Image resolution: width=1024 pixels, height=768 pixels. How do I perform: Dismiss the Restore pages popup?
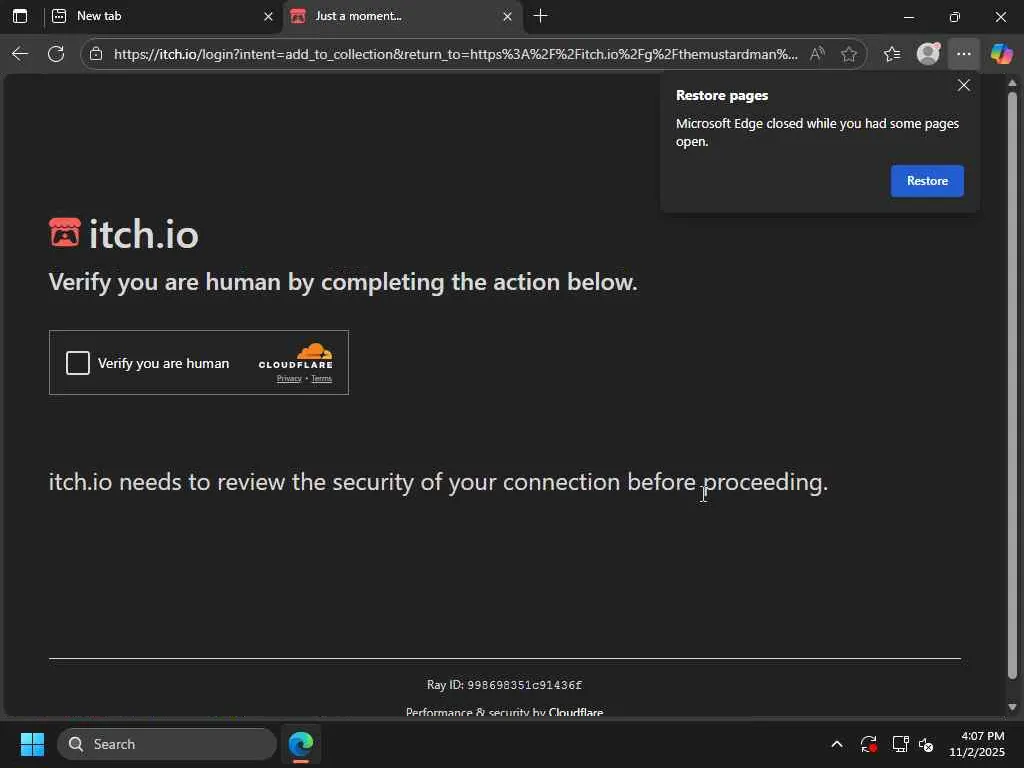pos(963,86)
